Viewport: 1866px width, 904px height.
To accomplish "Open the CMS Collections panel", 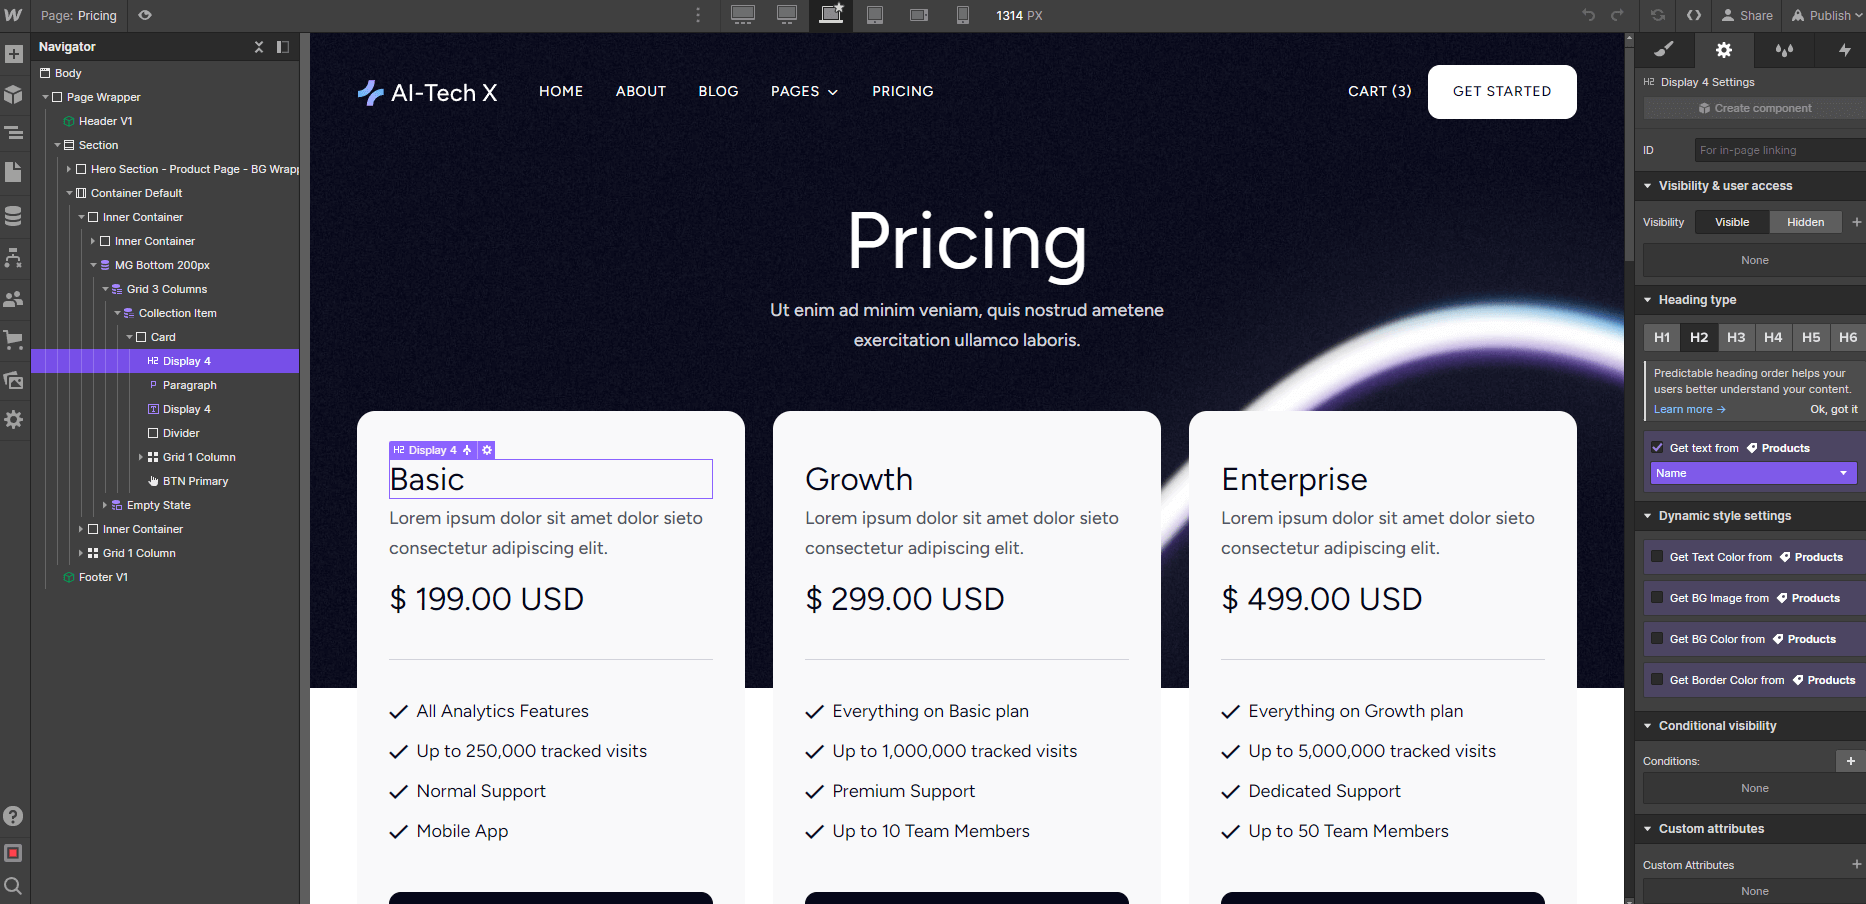I will tap(14, 215).
